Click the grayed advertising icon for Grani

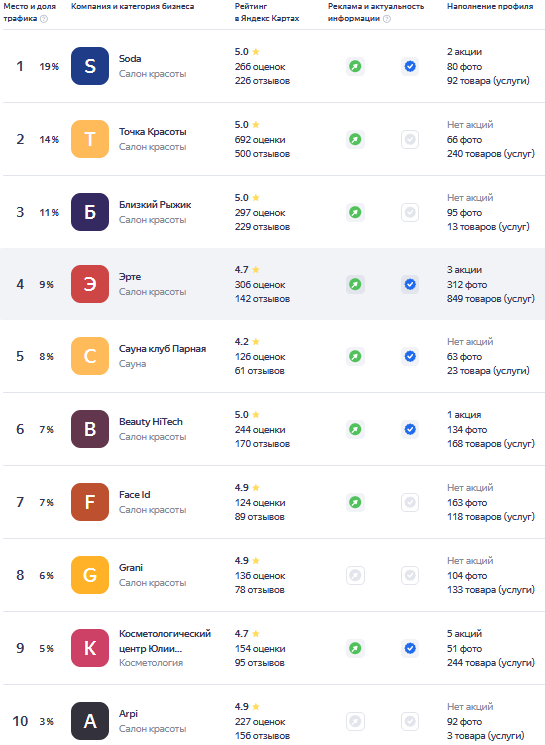pos(355,575)
